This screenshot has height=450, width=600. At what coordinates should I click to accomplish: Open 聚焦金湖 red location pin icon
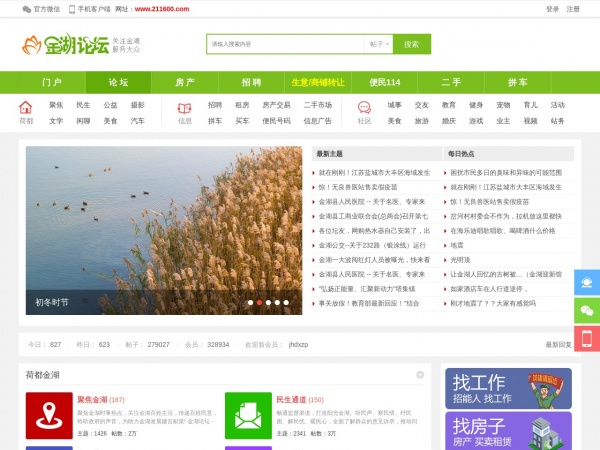[49, 415]
